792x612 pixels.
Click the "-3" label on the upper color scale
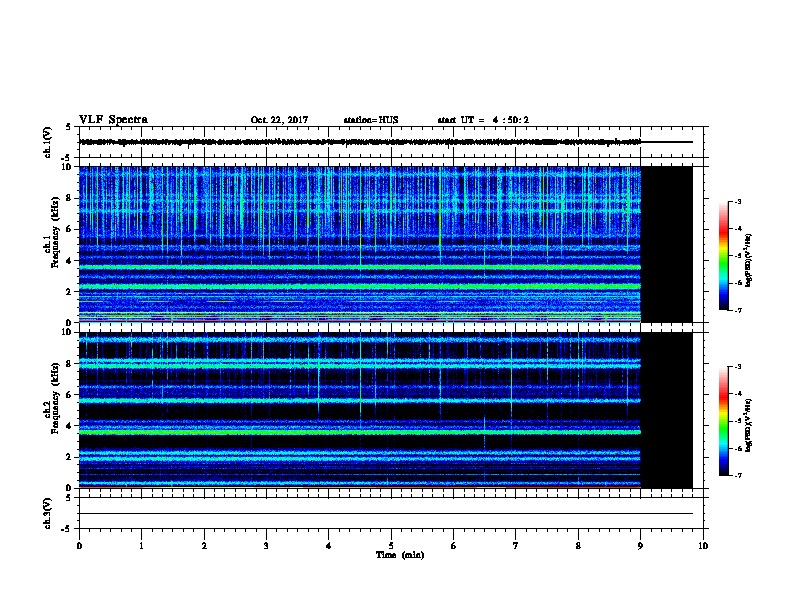click(x=737, y=201)
